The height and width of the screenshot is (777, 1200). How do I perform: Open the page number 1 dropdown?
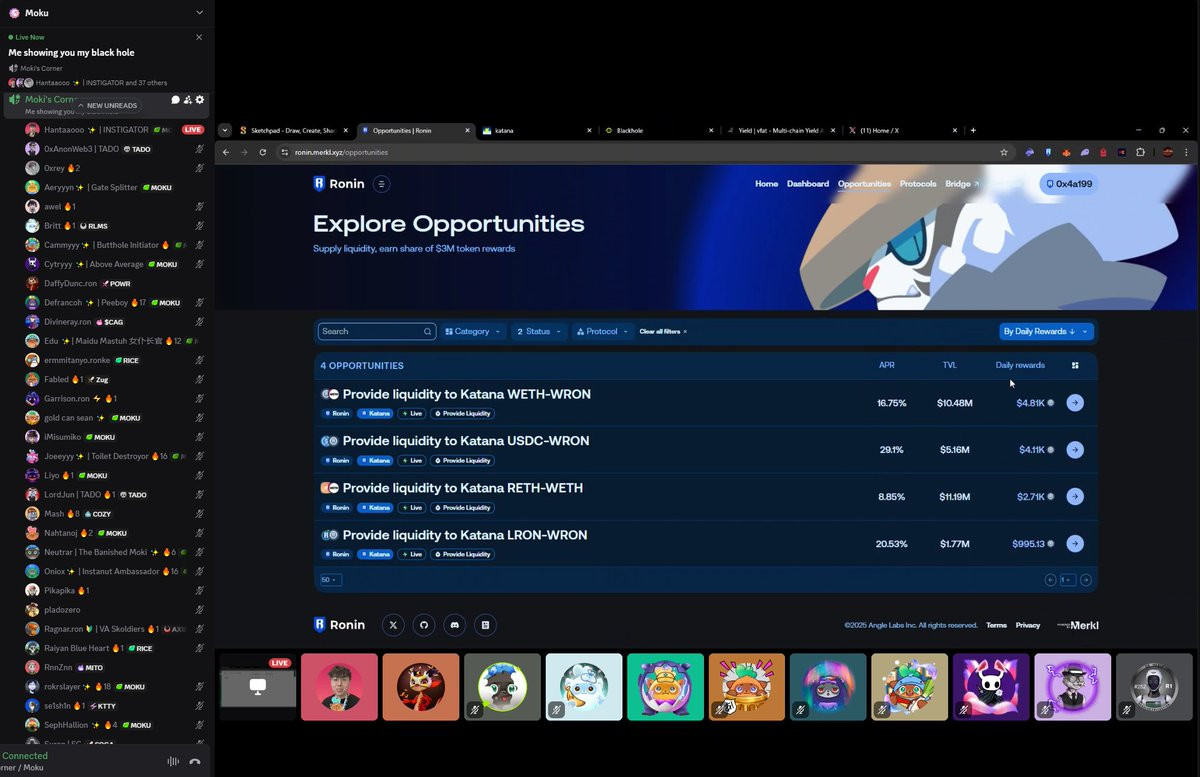[x=1068, y=580]
